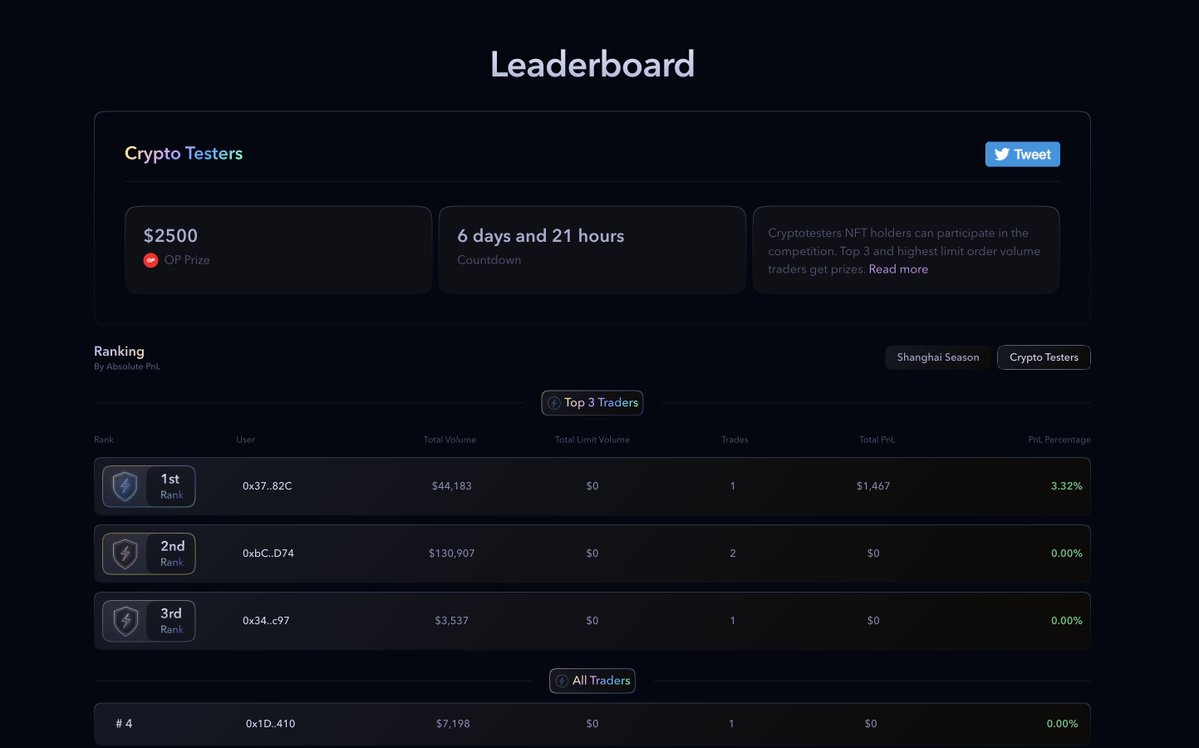1199x748 pixels.
Task: Select user address 0xbC..D74
Action: [268, 553]
